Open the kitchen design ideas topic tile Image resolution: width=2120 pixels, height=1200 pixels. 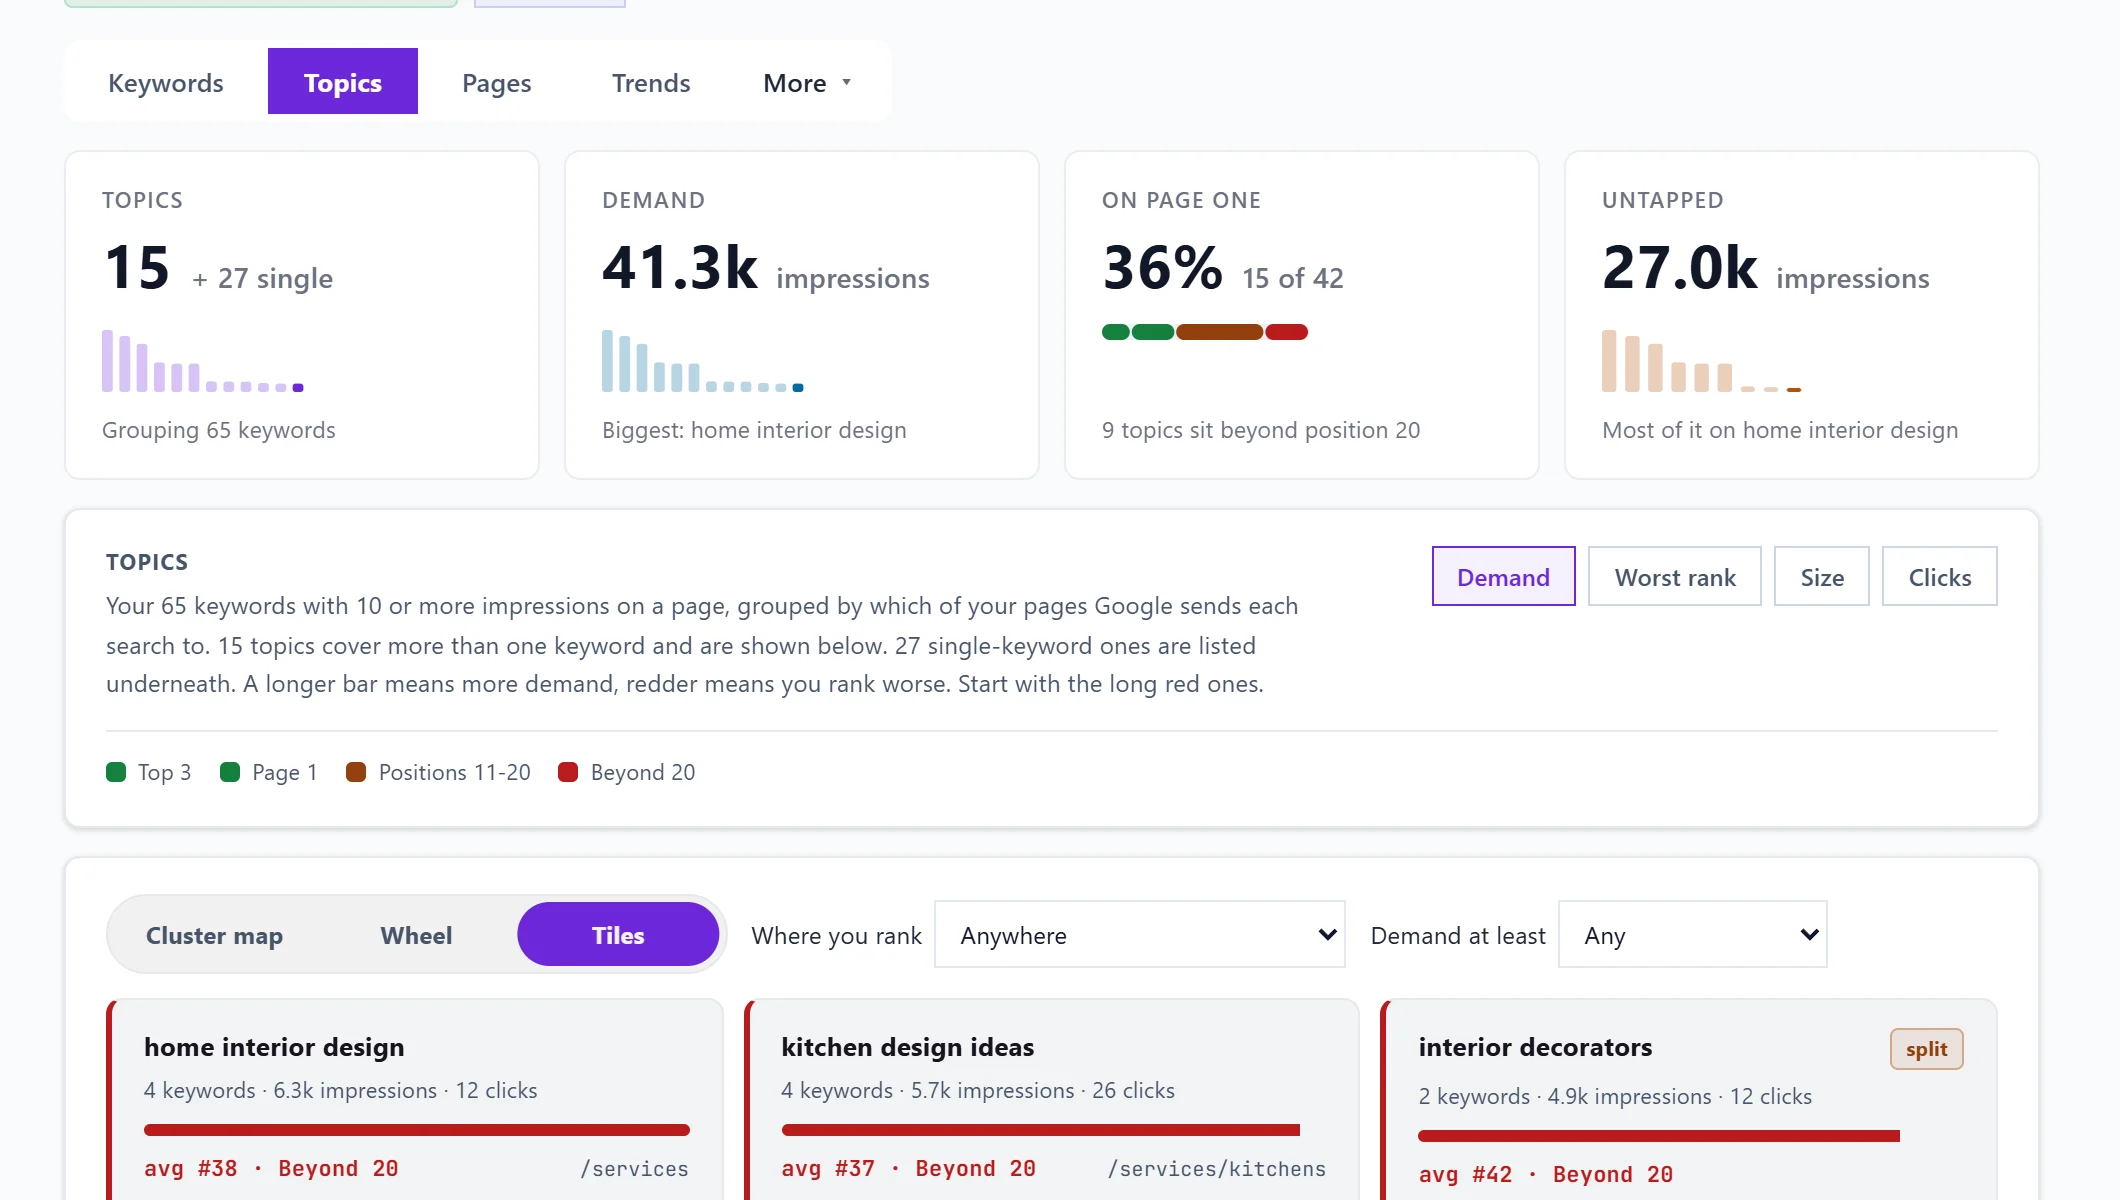[1052, 1100]
